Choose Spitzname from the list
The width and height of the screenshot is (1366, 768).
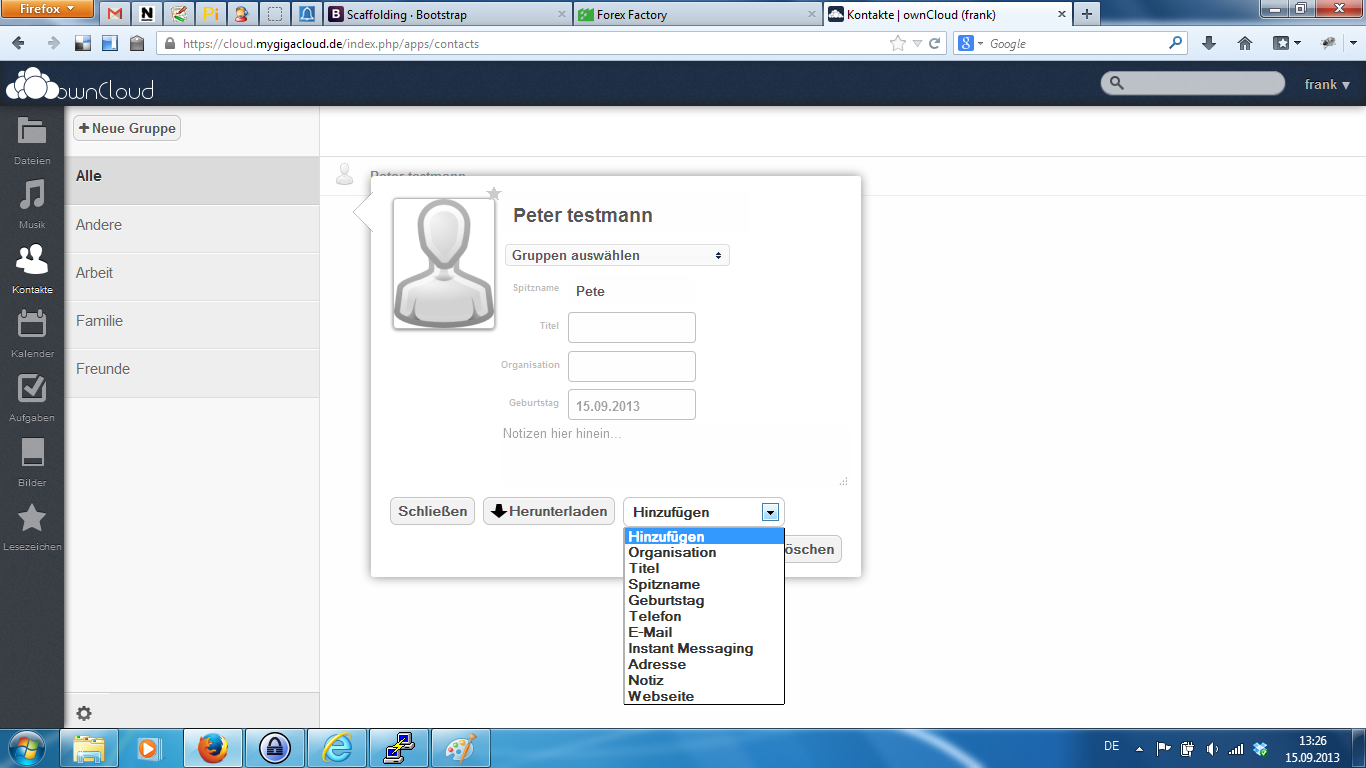704,584
